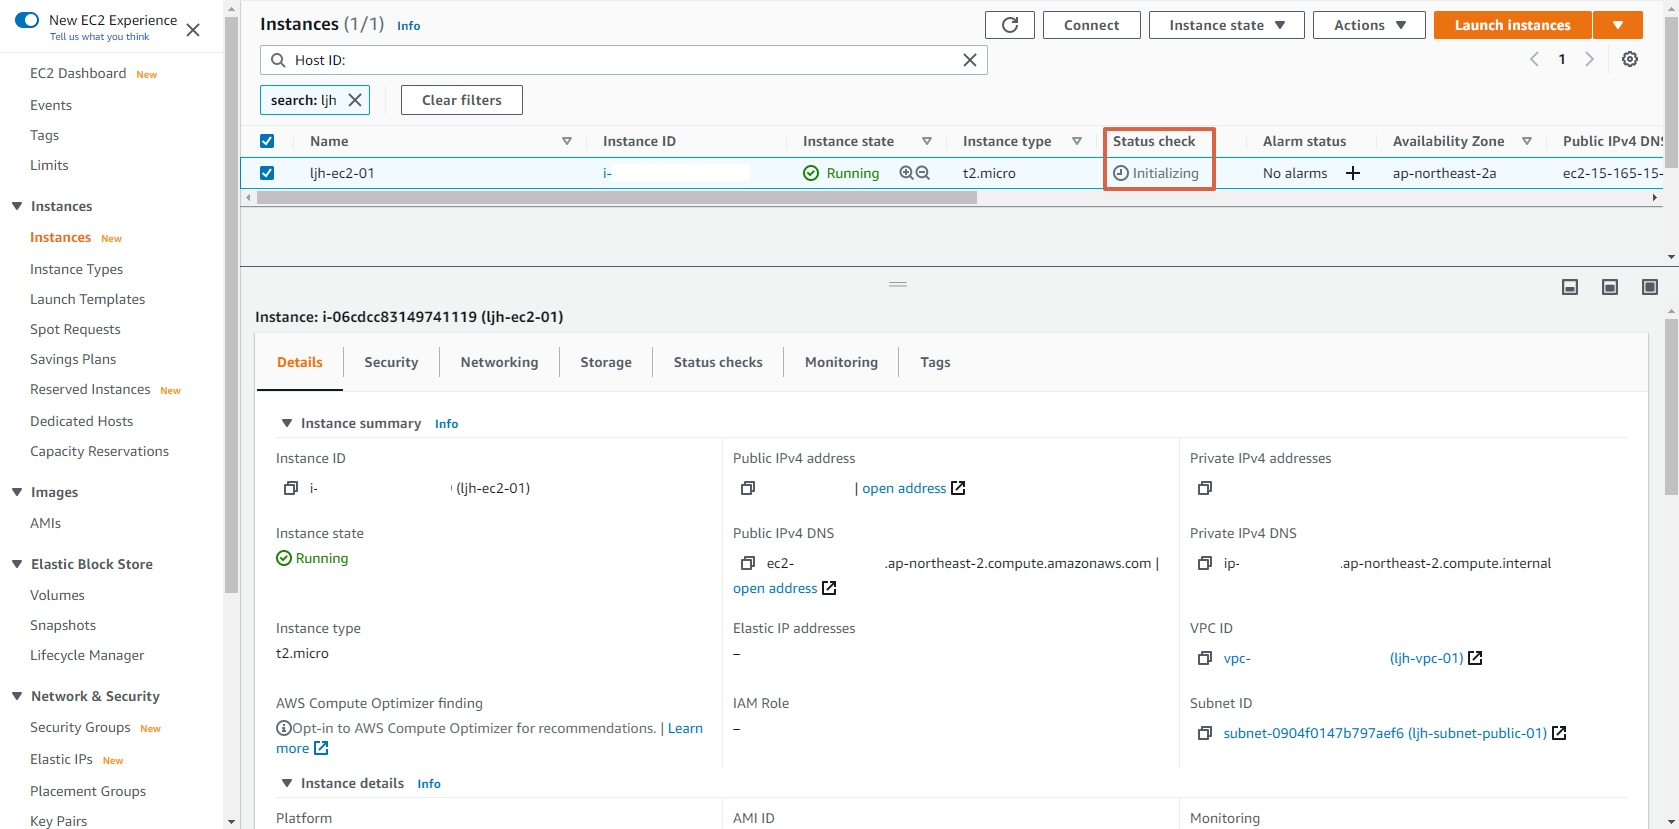This screenshot has height=829, width=1679.
Task: Sort by Name column arrow
Action: (x=567, y=141)
